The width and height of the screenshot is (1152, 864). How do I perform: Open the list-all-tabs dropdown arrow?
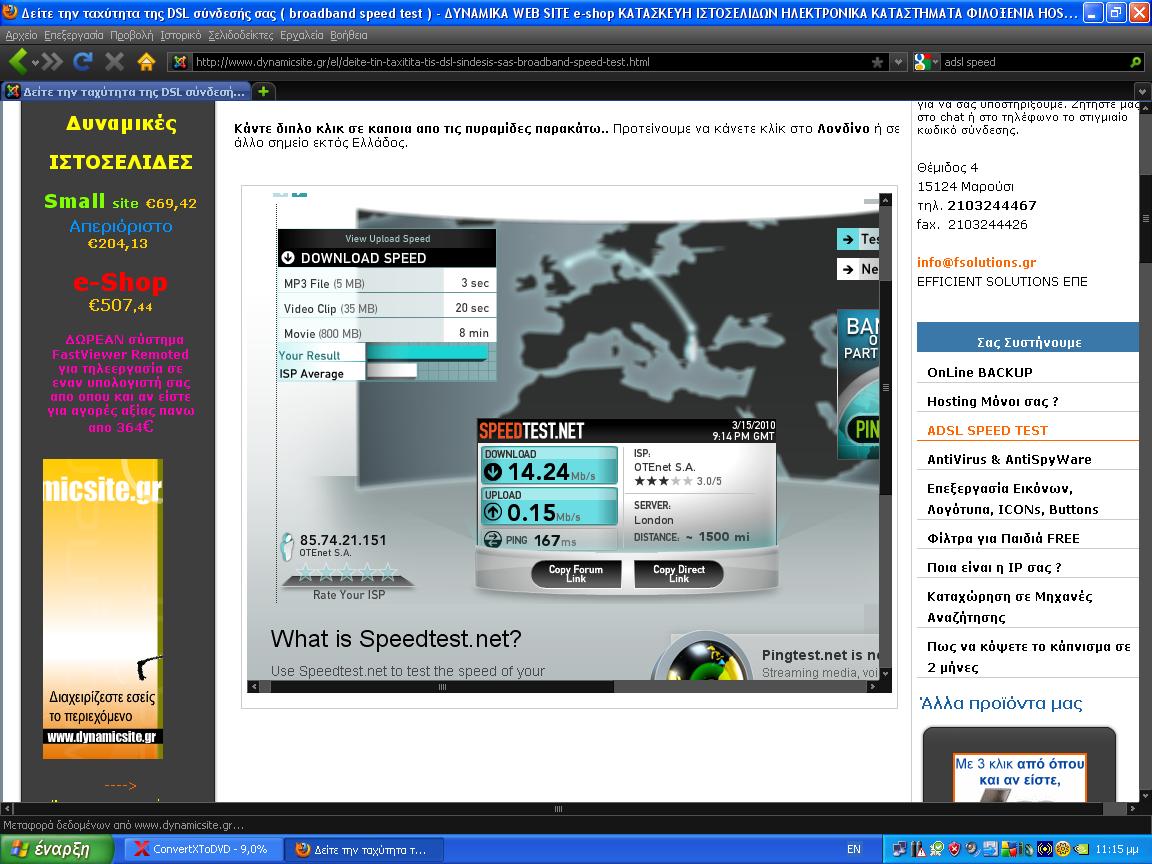point(1142,92)
